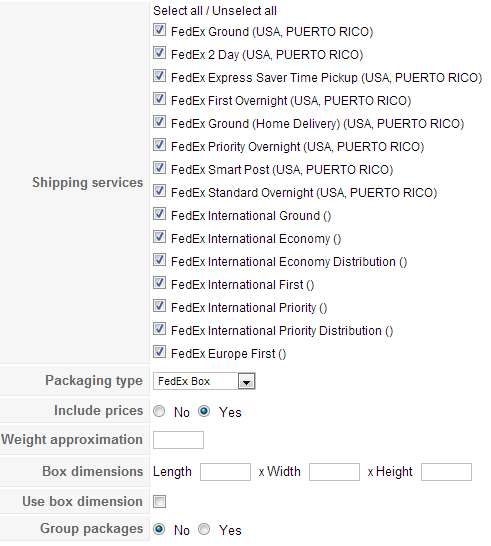Toggle FedEx Europe First checkbox
The height and width of the screenshot is (546, 491).
(159, 352)
